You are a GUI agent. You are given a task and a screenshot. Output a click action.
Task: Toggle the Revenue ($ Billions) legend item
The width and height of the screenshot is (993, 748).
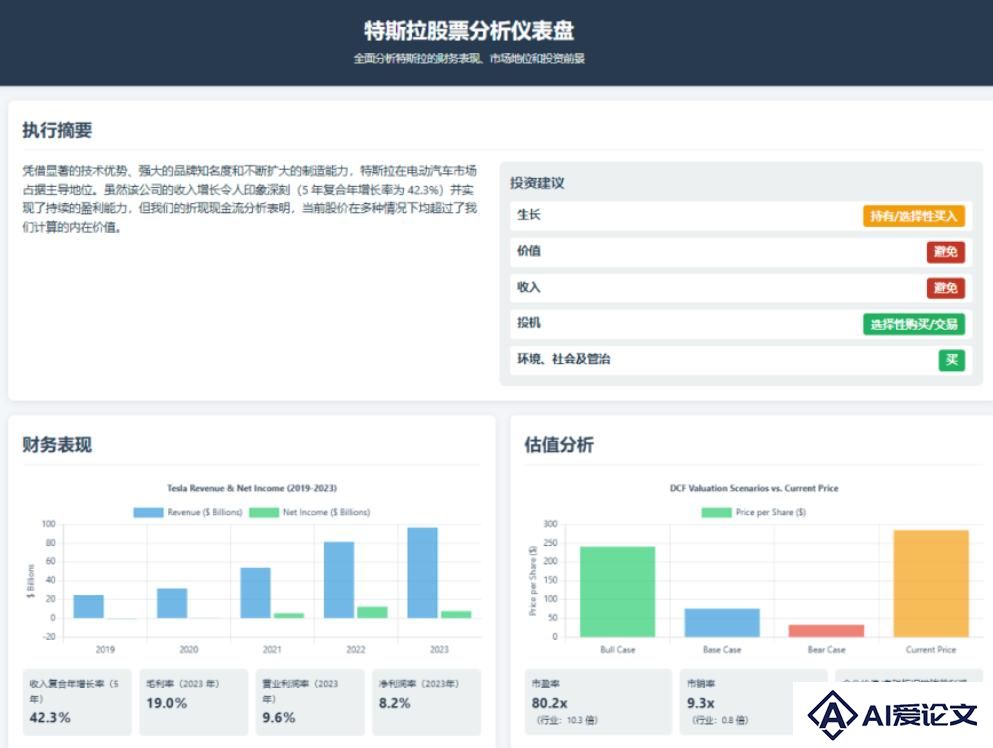187,512
